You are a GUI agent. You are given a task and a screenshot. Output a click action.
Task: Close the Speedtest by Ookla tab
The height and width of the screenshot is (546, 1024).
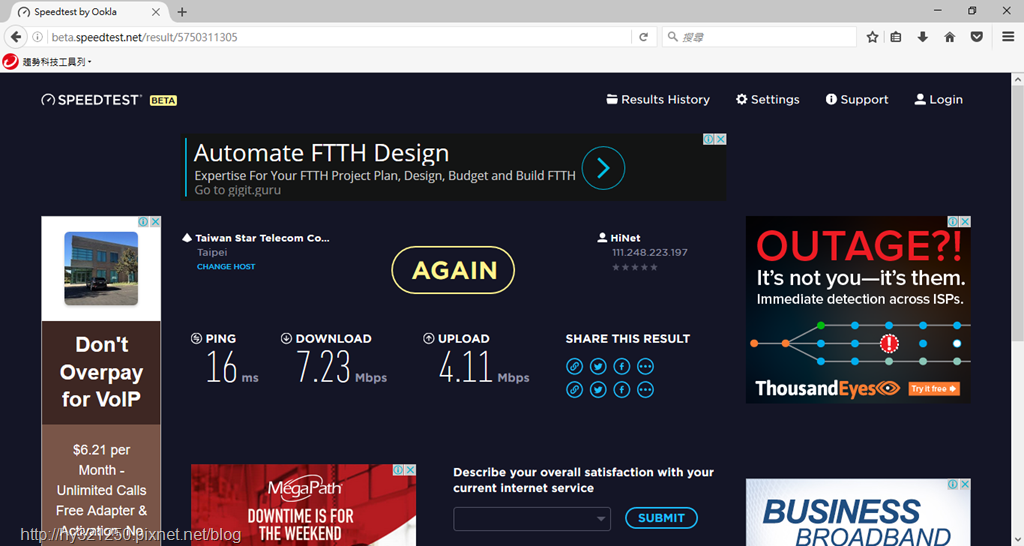pos(155,12)
